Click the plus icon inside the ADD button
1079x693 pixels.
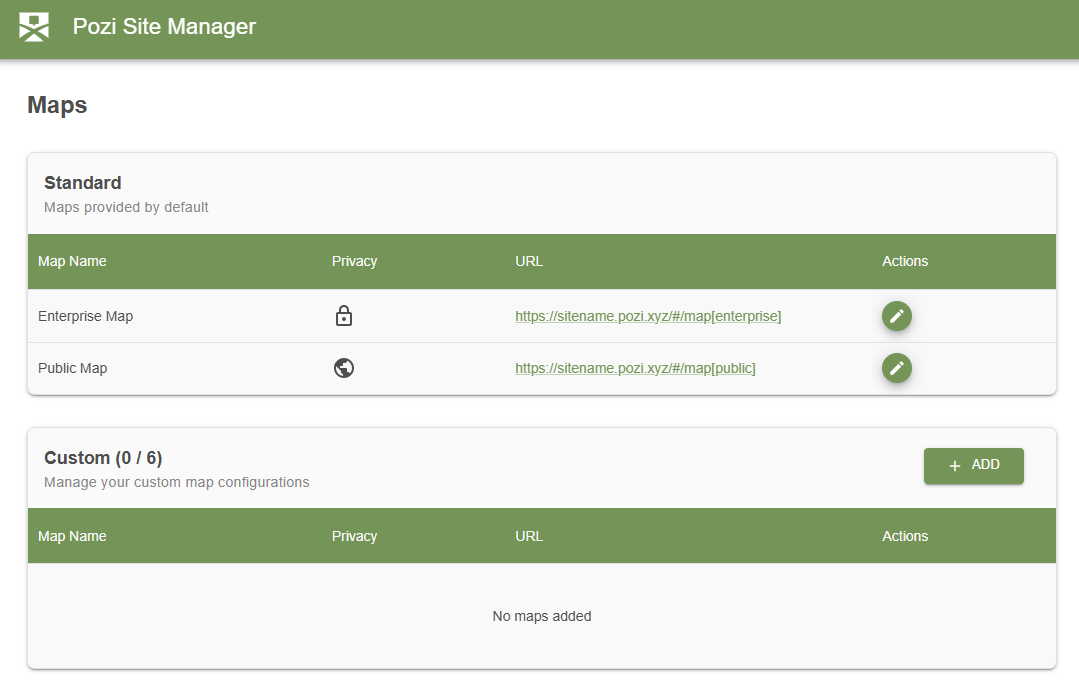coord(953,465)
